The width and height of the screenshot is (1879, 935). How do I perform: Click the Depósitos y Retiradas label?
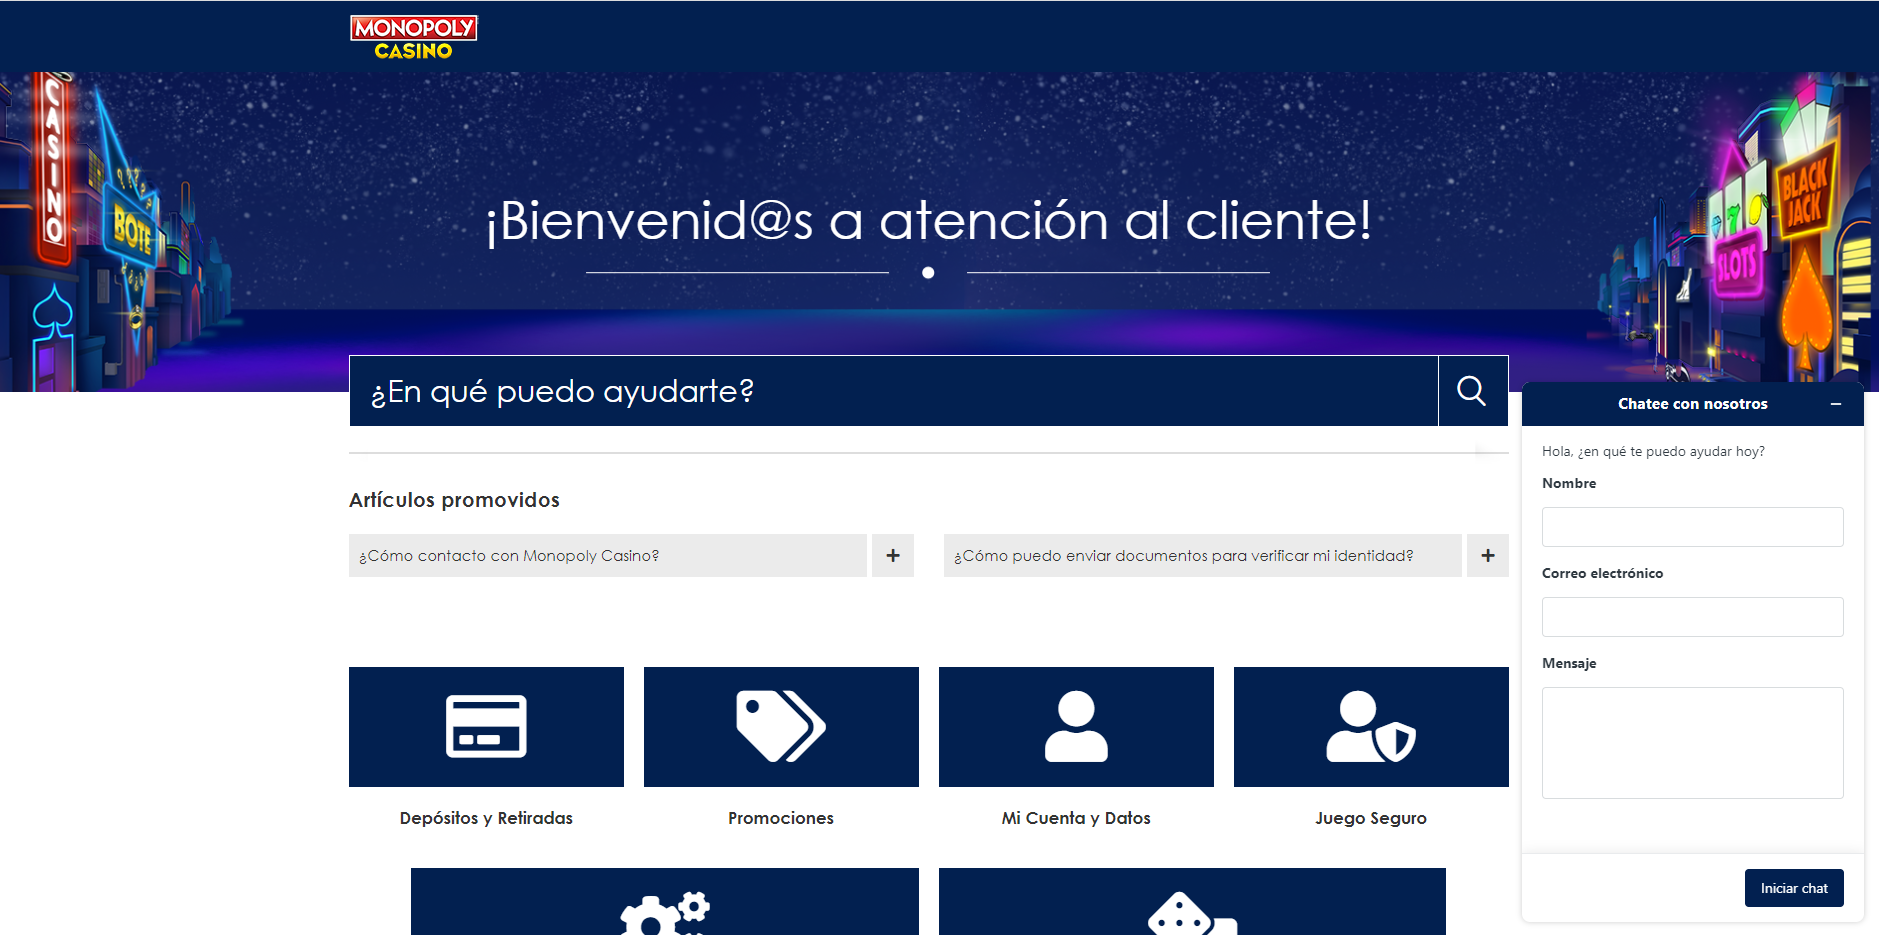coord(486,818)
